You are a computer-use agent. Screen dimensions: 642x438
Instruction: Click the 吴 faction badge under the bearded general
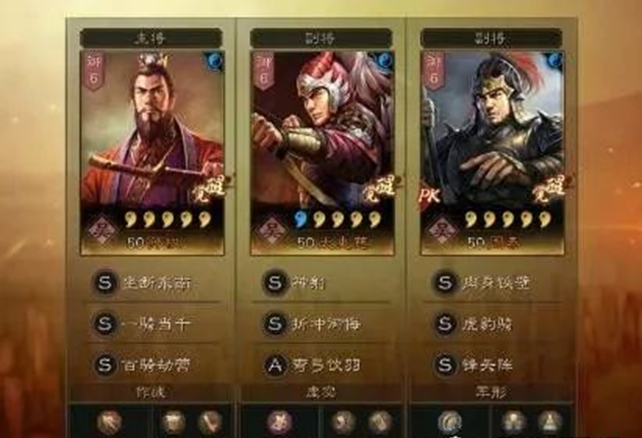pyautogui.click(x=101, y=230)
